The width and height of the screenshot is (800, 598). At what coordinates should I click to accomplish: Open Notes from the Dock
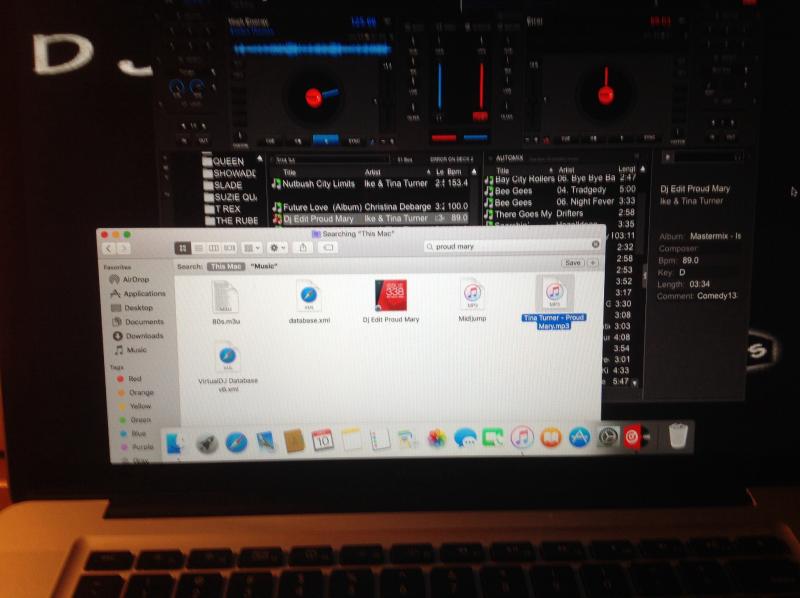[352, 439]
